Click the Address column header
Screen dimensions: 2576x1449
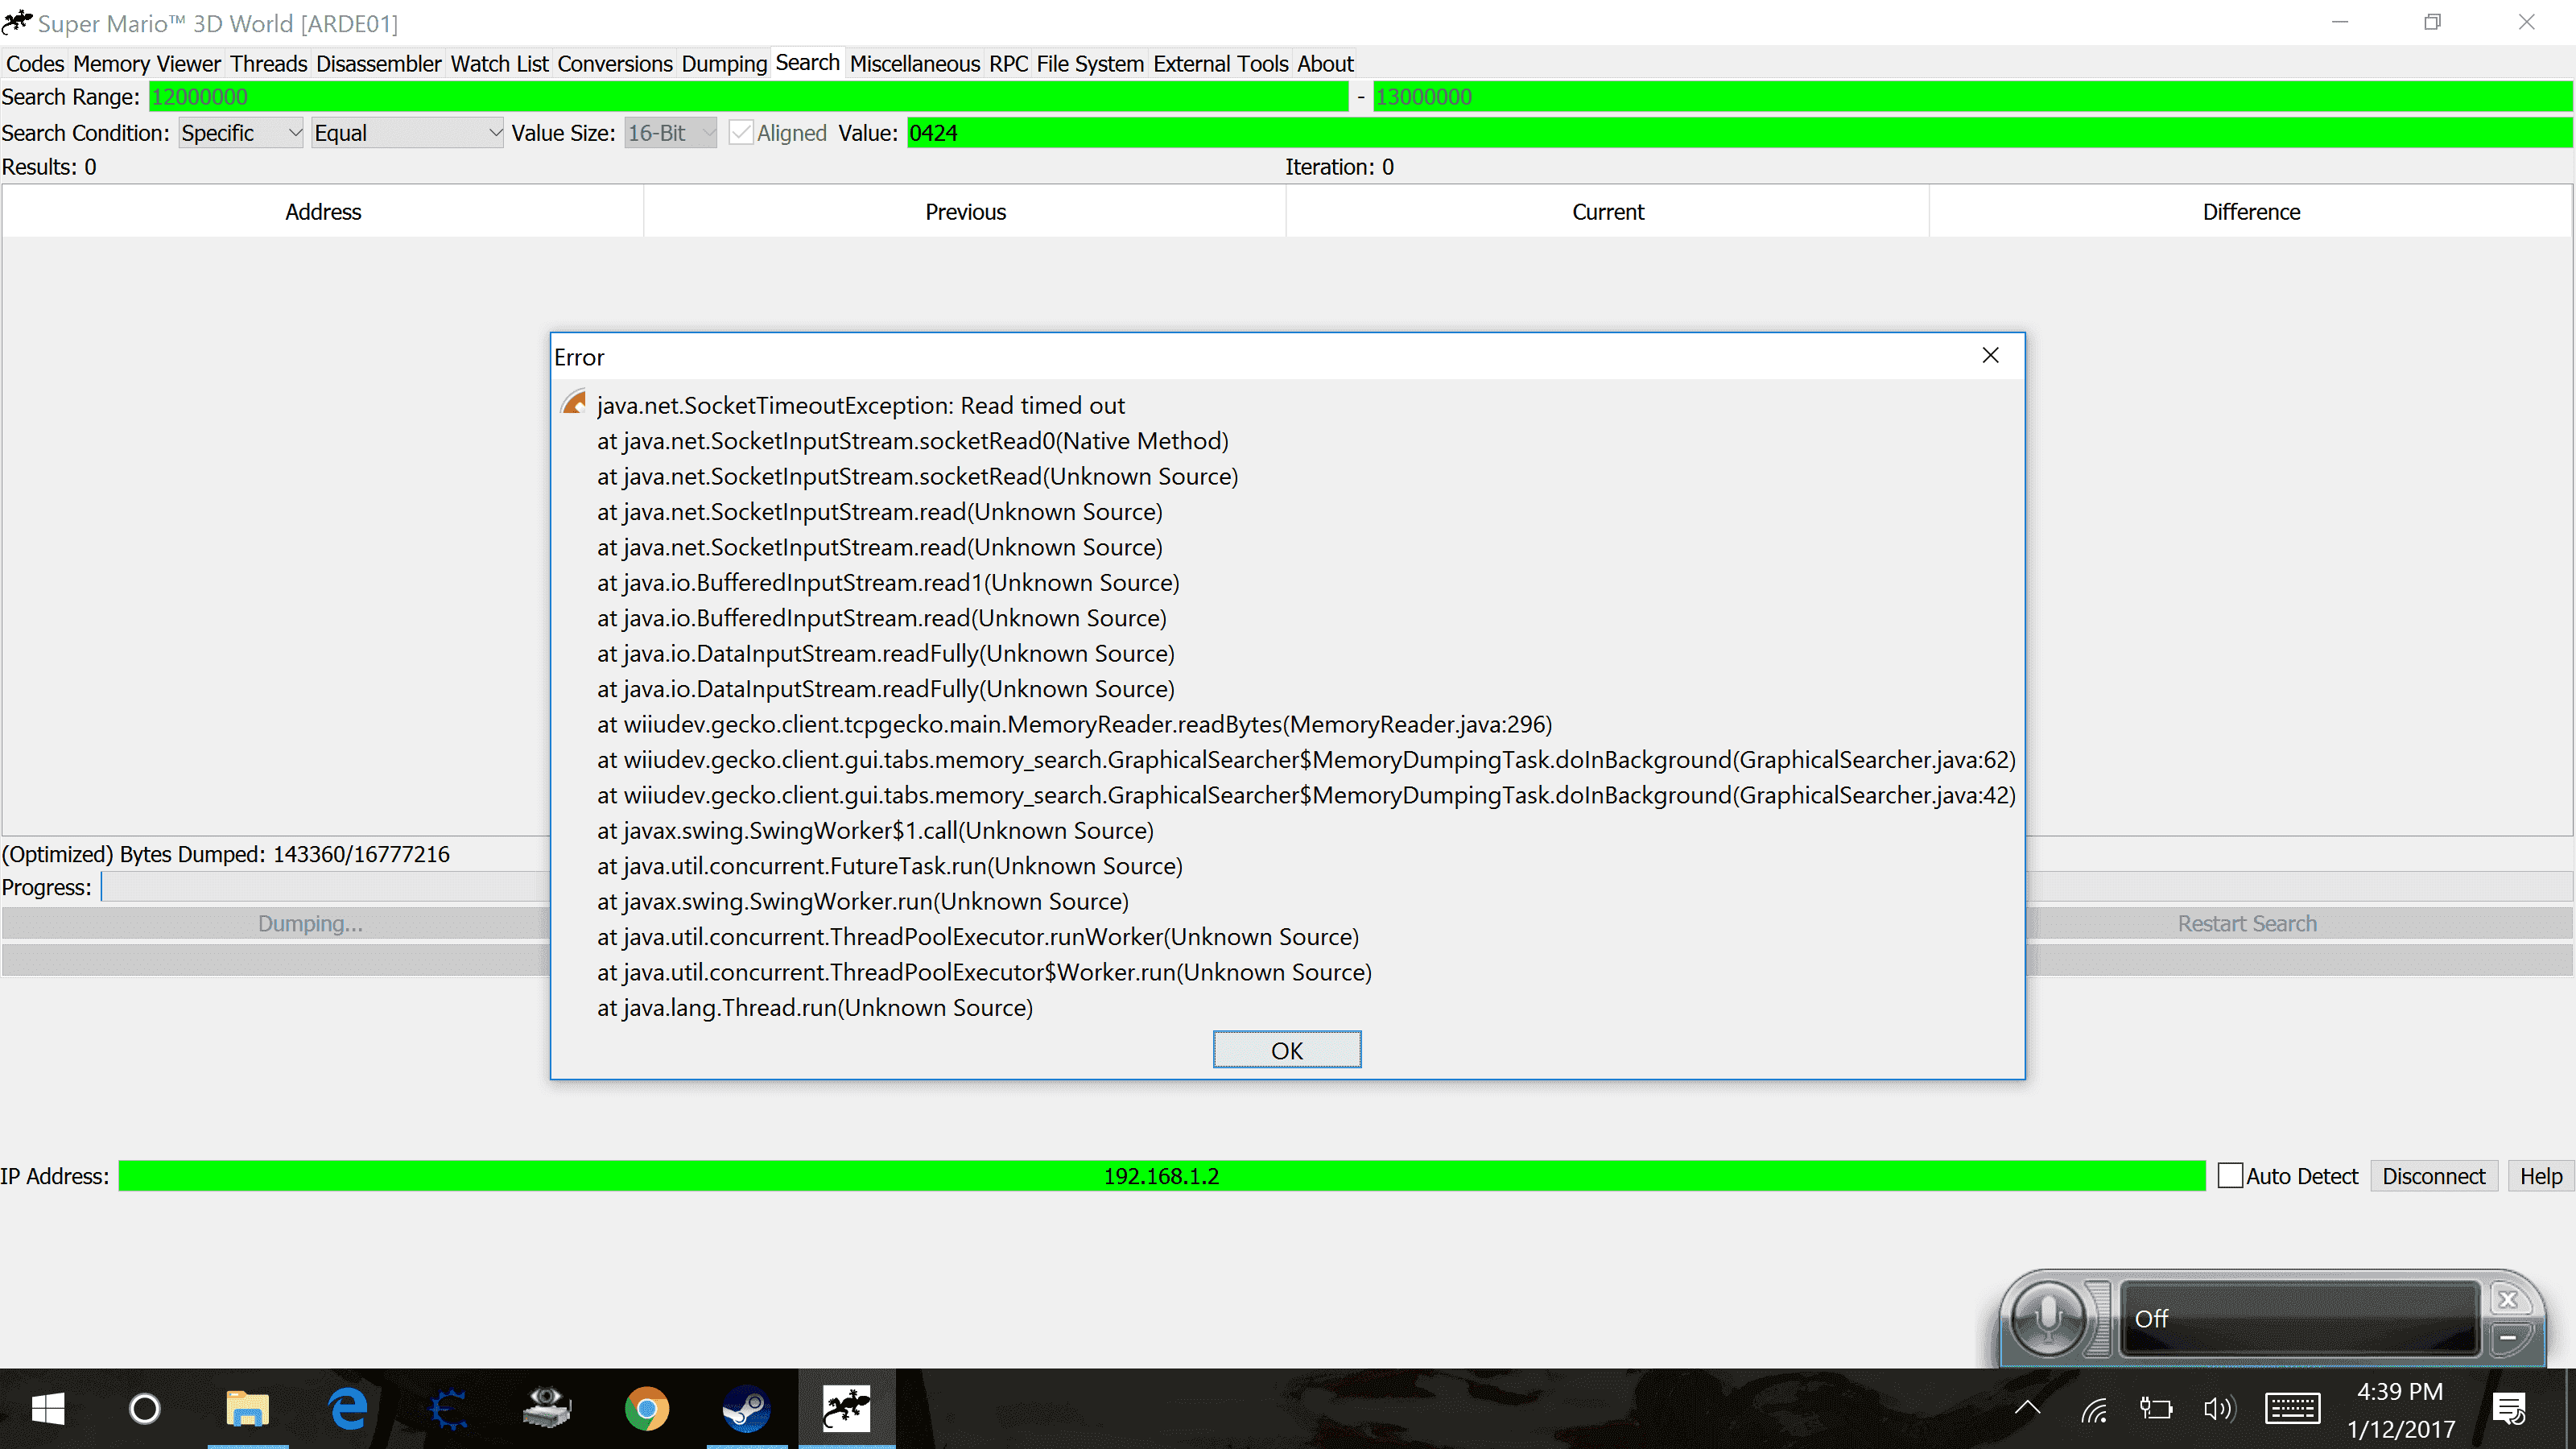[x=323, y=212]
